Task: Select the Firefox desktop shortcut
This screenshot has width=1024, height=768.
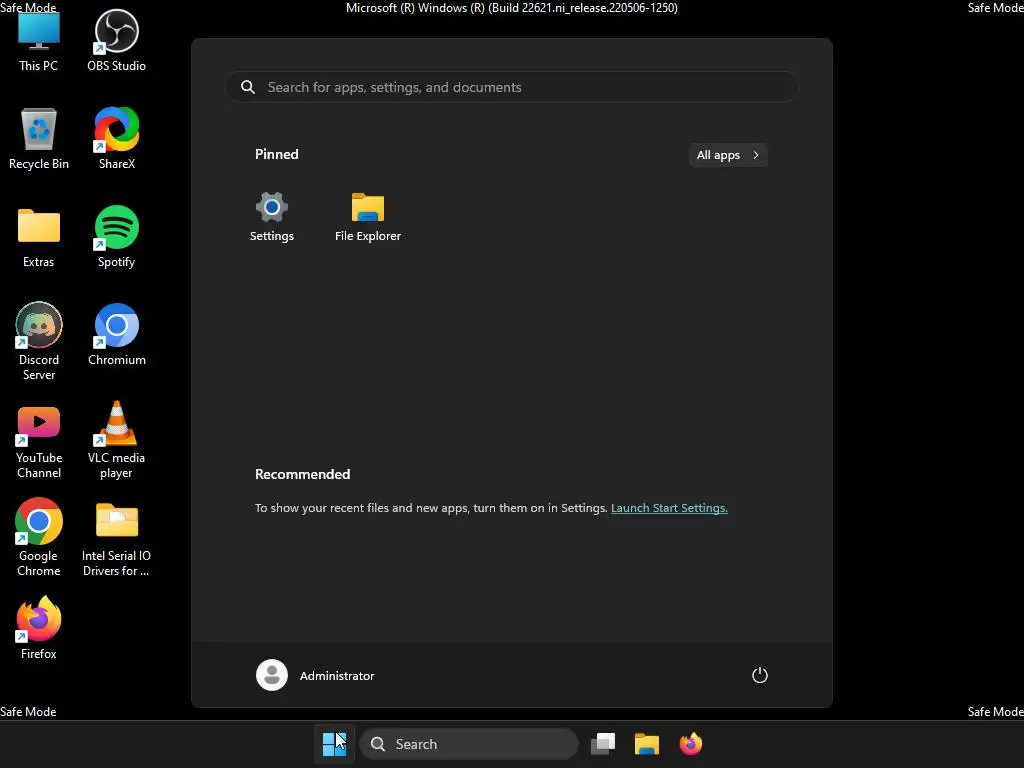Action: point(39,628)
